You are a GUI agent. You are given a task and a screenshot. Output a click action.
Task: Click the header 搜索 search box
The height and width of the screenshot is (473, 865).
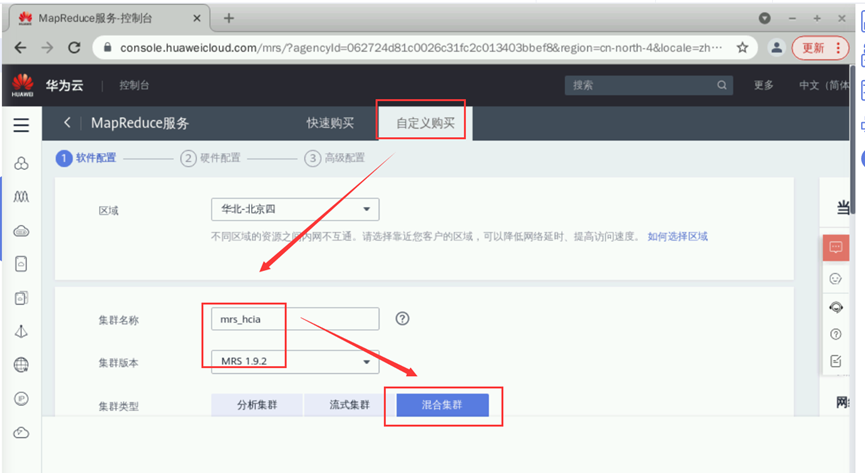[x=649, y=85]
